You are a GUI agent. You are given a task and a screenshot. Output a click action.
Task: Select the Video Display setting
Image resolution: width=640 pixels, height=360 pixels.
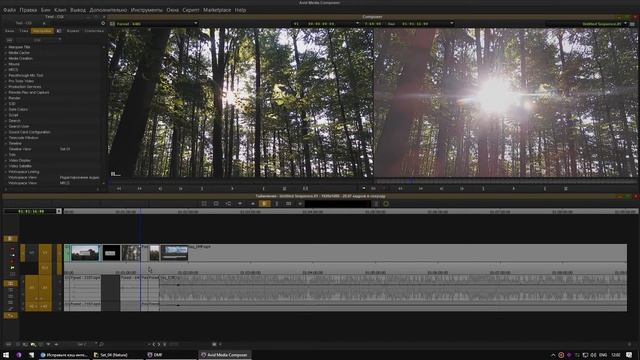point(20,161)
